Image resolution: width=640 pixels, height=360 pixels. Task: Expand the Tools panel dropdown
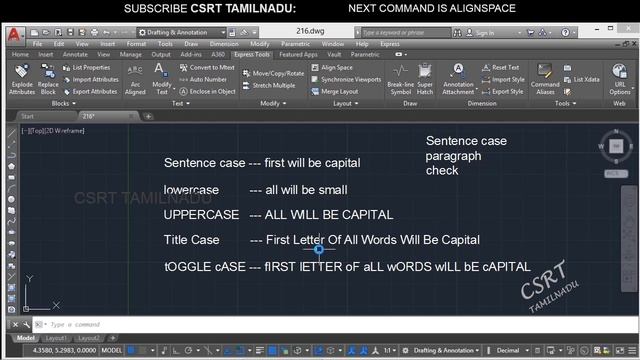[565, 104]
